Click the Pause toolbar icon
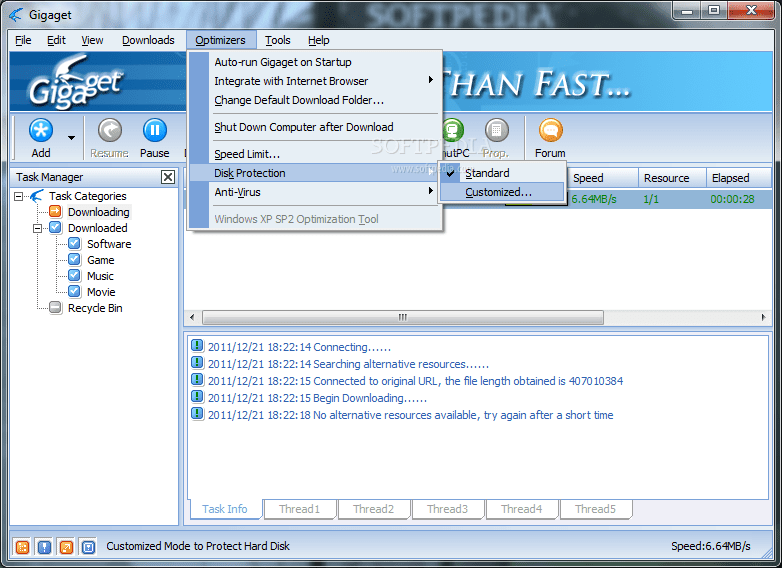Viewport: 782px width, 568px height. click(155, 131)
